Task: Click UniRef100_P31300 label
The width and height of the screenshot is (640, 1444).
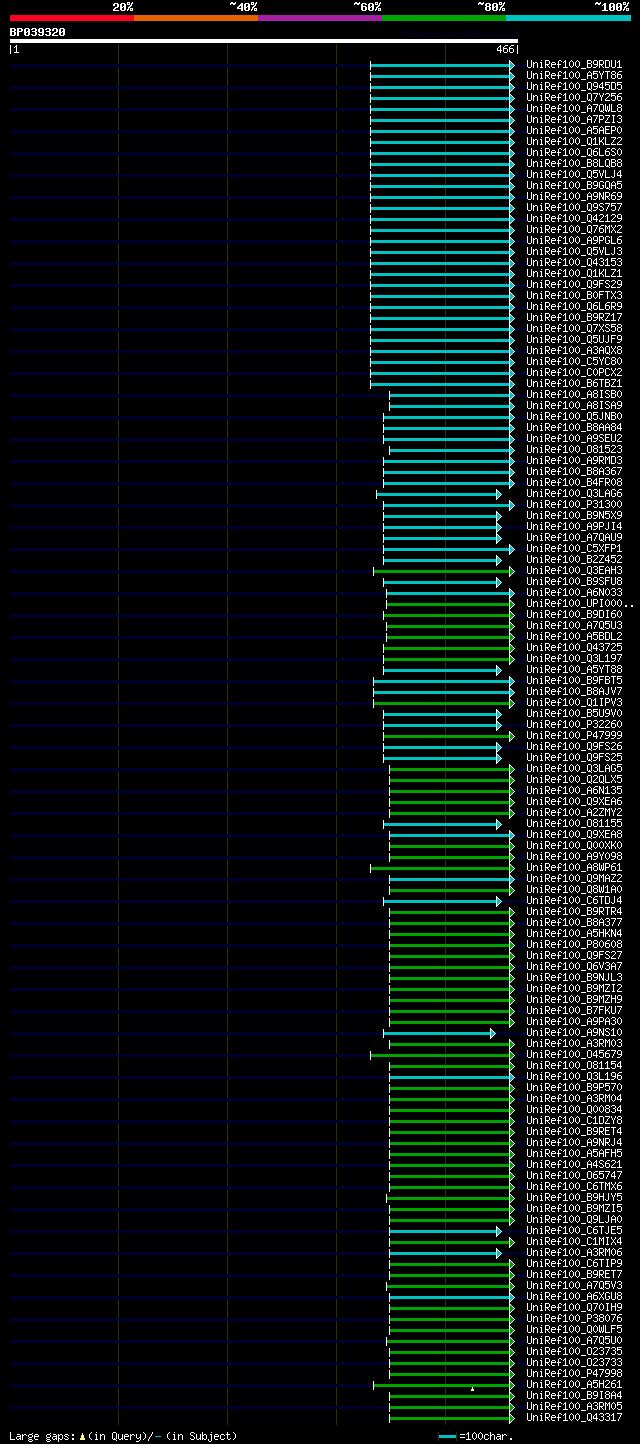Action: pyautogui.click(x=574, y=505)
